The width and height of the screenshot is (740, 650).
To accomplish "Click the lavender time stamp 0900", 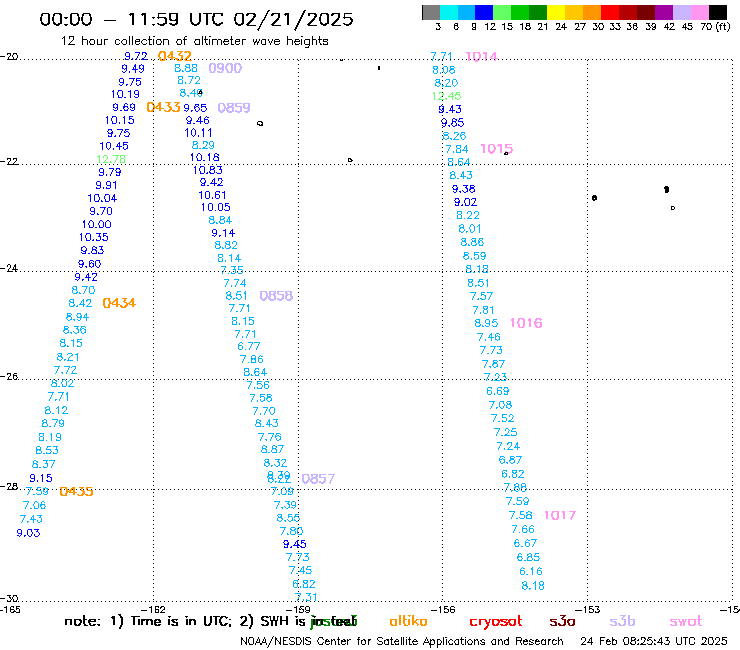I will click(x=225, y=68).
